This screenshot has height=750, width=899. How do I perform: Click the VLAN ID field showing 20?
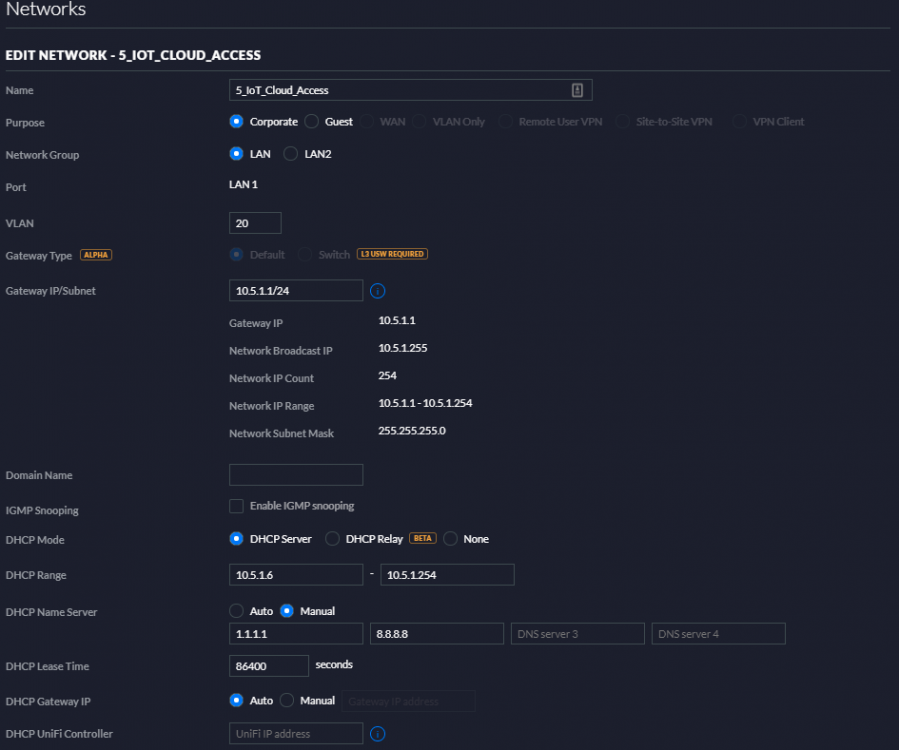(255, 223)
